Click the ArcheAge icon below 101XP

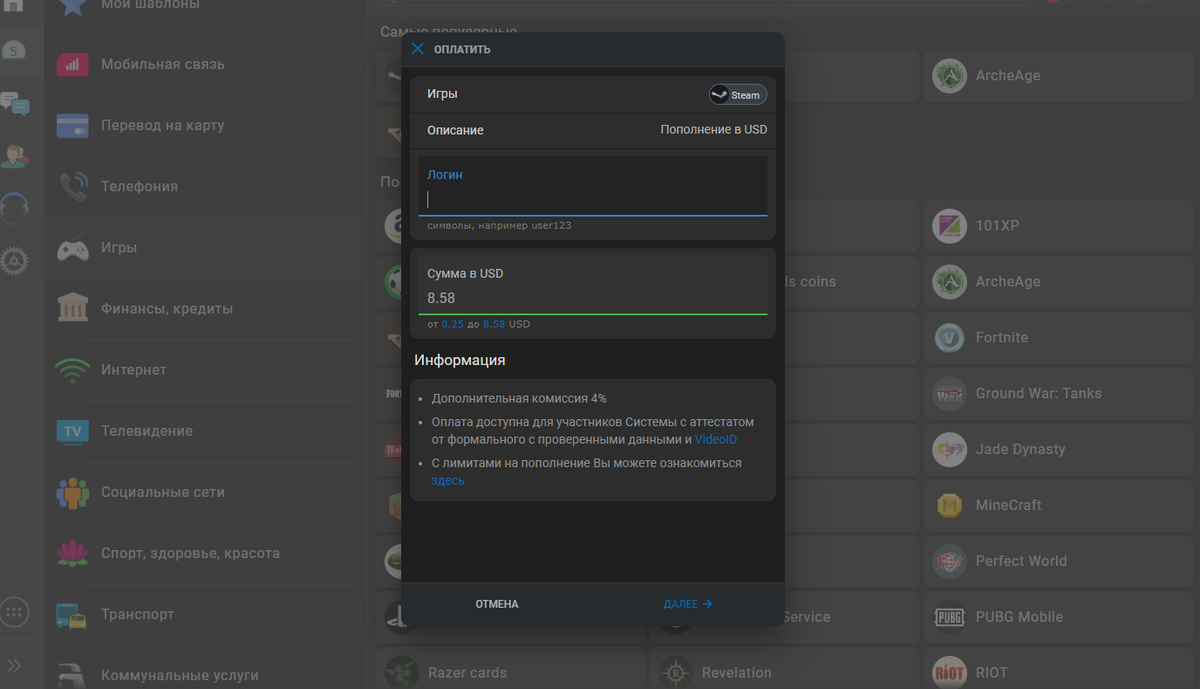(949, 282)
